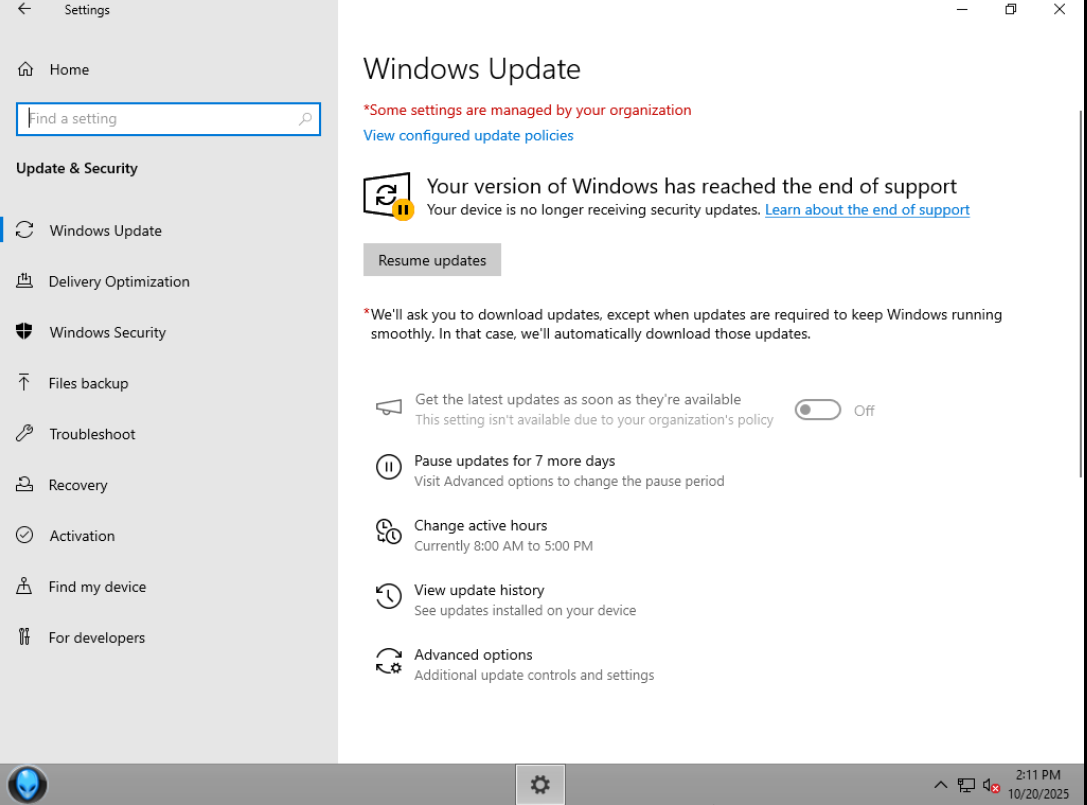Screen dimensions: 1087x805
Task: Click Resume updates button
Action: click(432, 260)
